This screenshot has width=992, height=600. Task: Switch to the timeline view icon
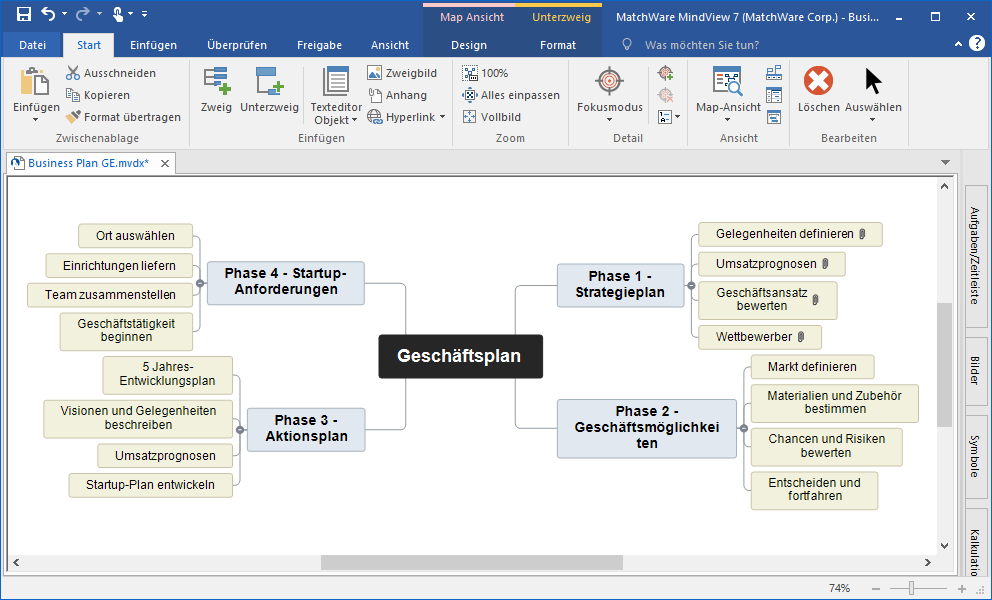tap(774, 73)
